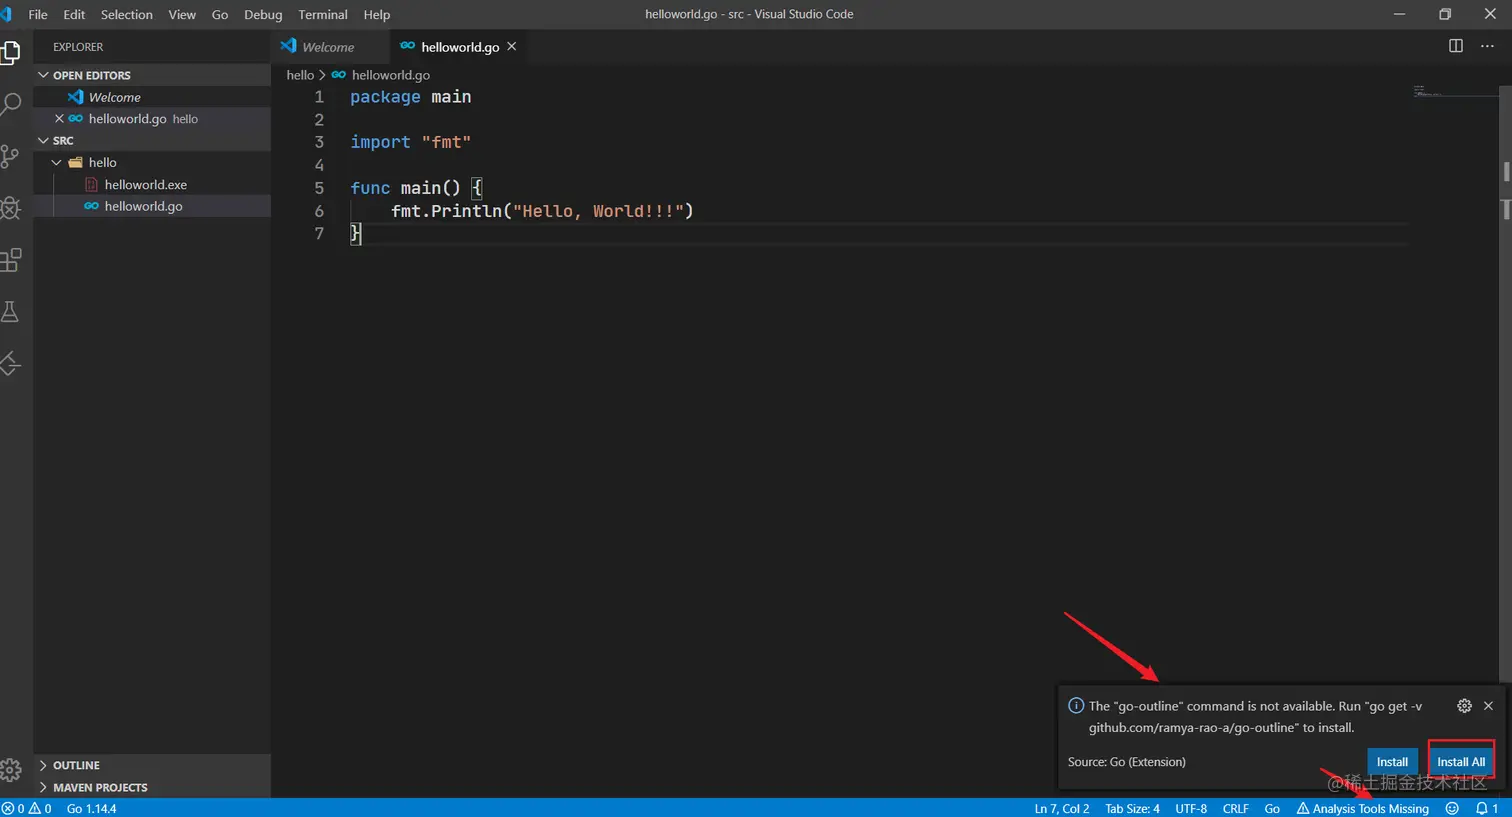Open the View menu
1512x817 pixels.
click(182, 14)
